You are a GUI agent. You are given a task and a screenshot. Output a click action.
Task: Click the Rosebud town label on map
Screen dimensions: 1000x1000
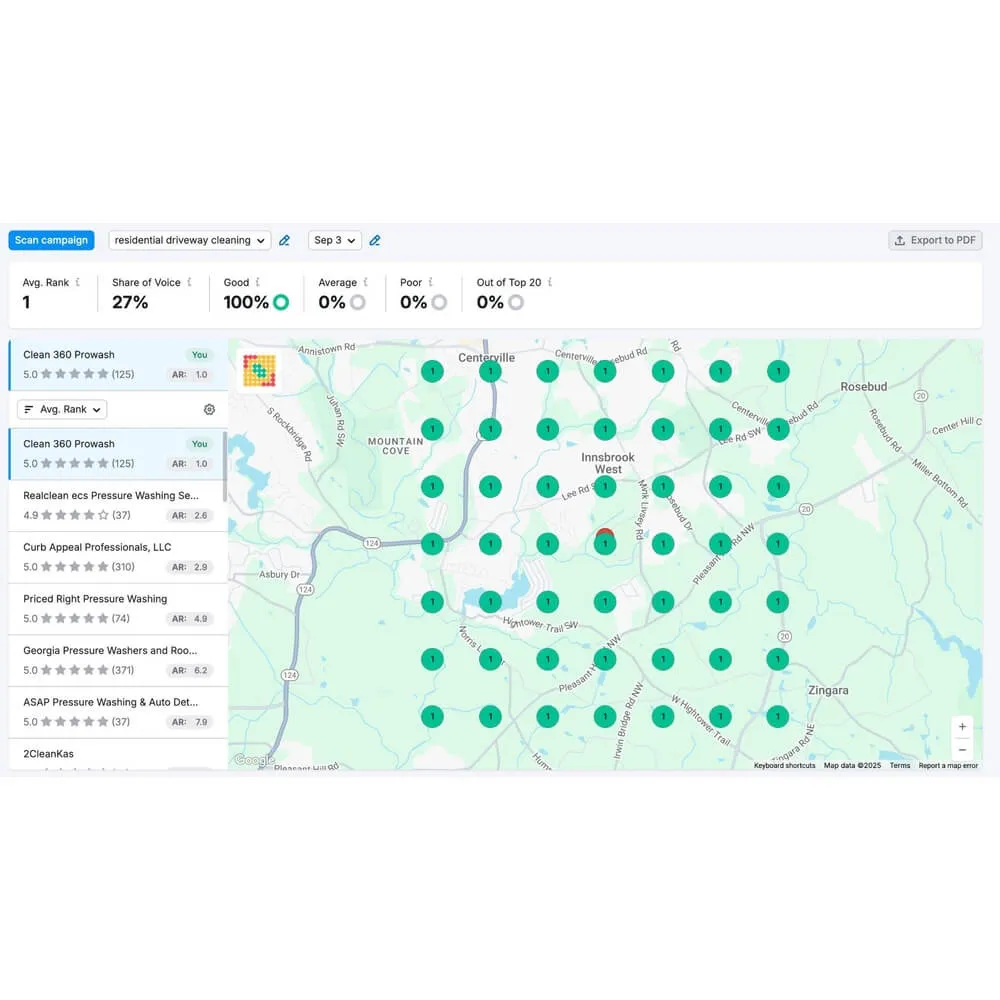[x=864, y=386]
